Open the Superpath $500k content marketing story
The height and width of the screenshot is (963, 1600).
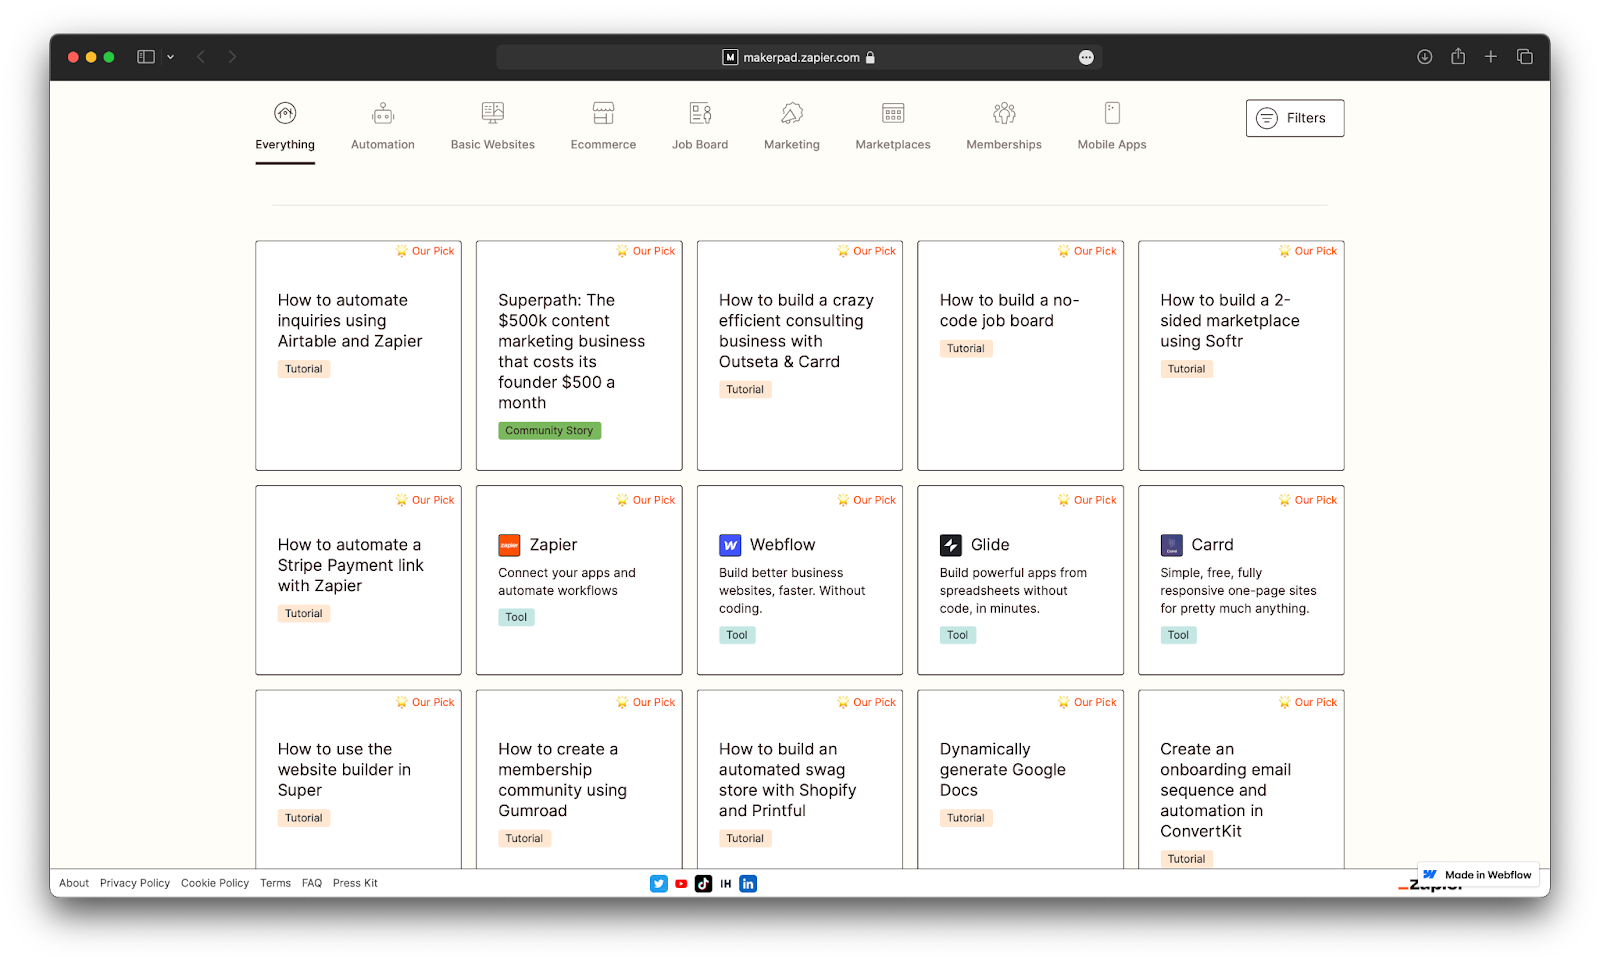point(572,352)
